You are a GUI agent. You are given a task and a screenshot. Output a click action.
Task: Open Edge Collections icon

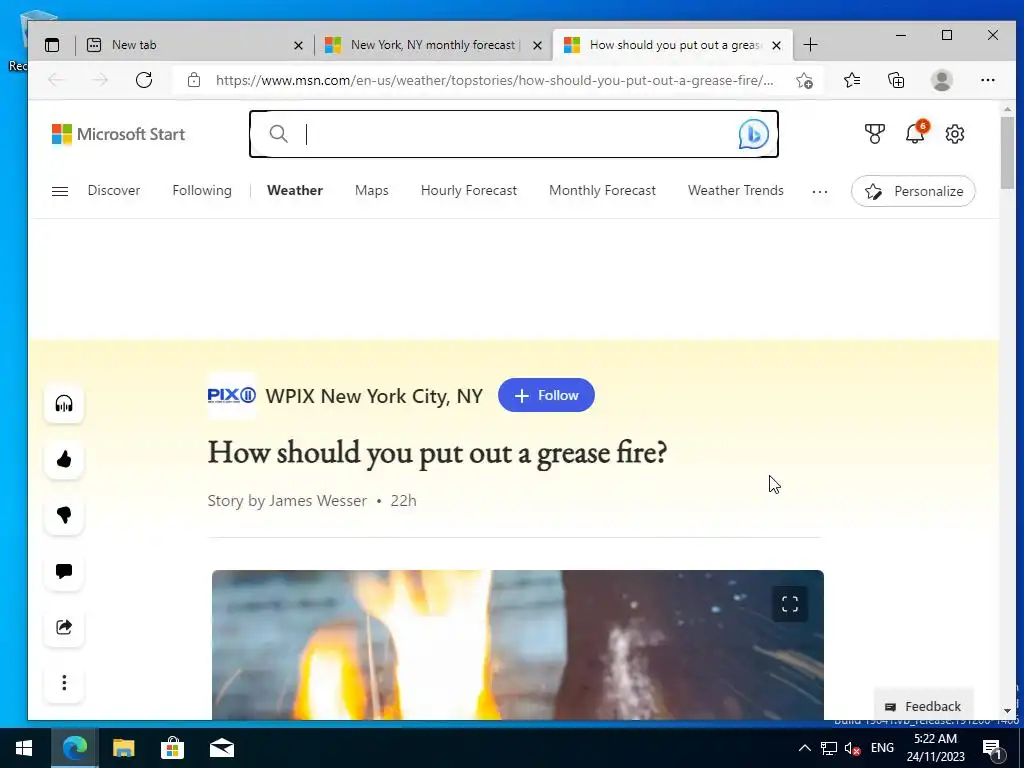896,80
